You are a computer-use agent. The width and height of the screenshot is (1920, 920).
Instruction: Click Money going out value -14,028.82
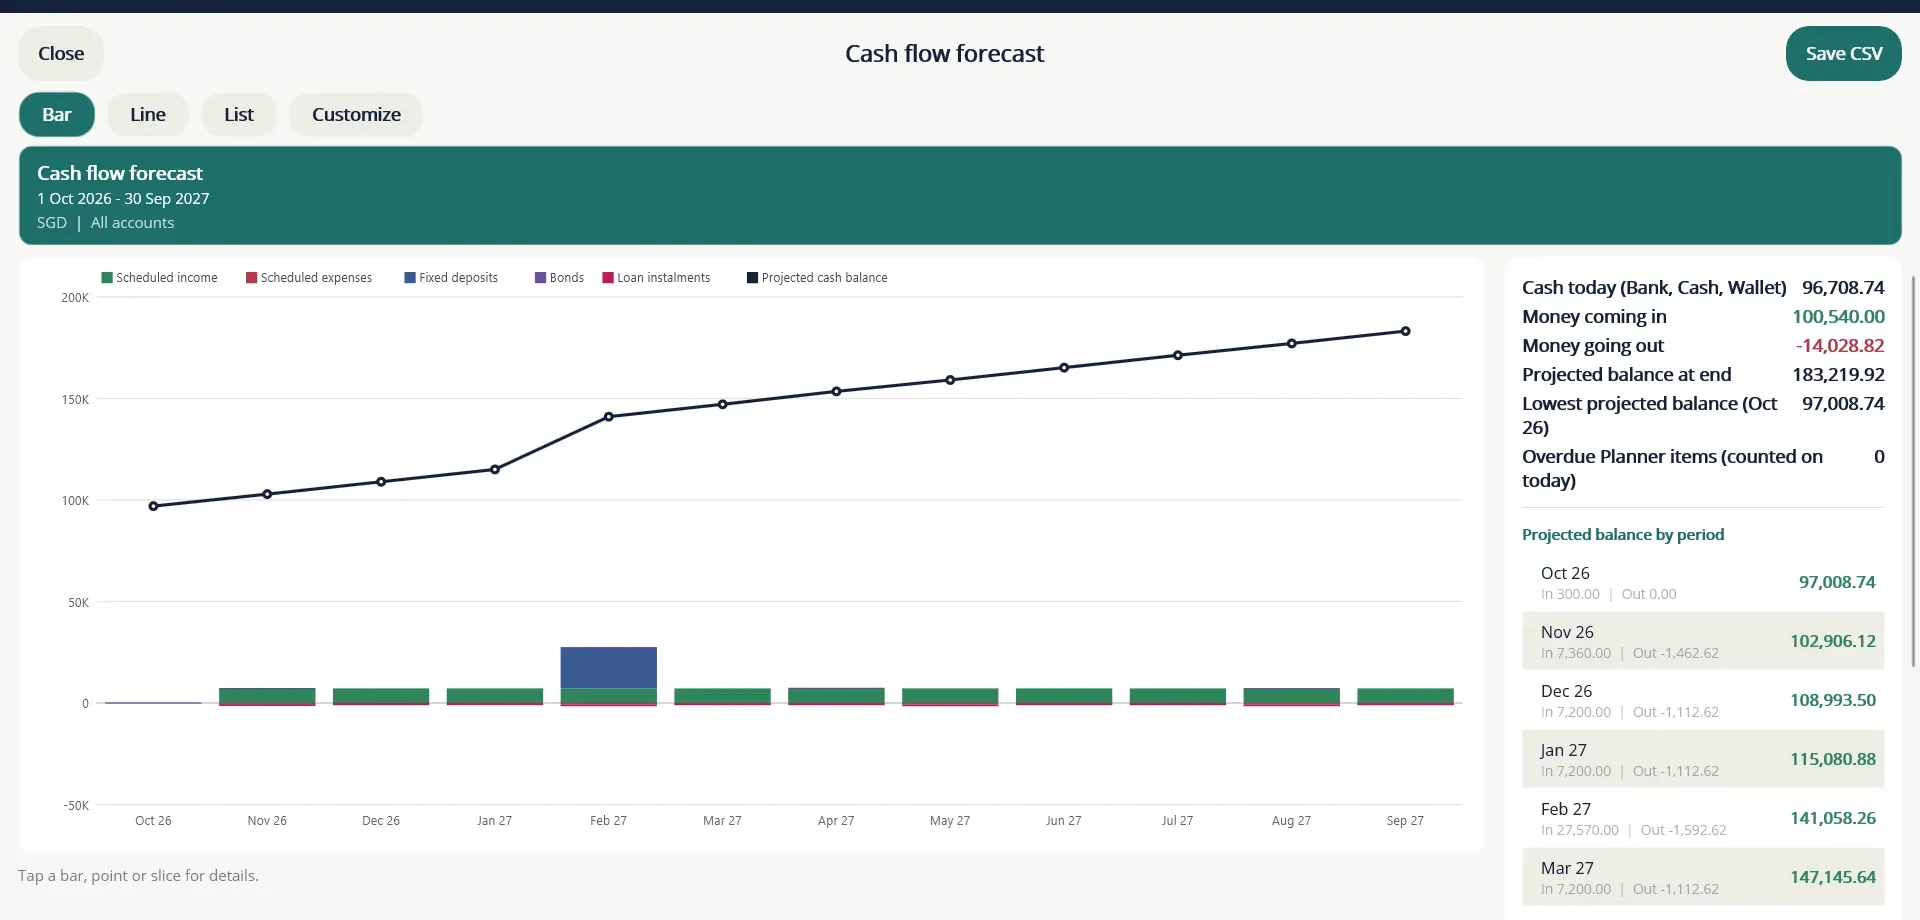[x=1840, y=346]
